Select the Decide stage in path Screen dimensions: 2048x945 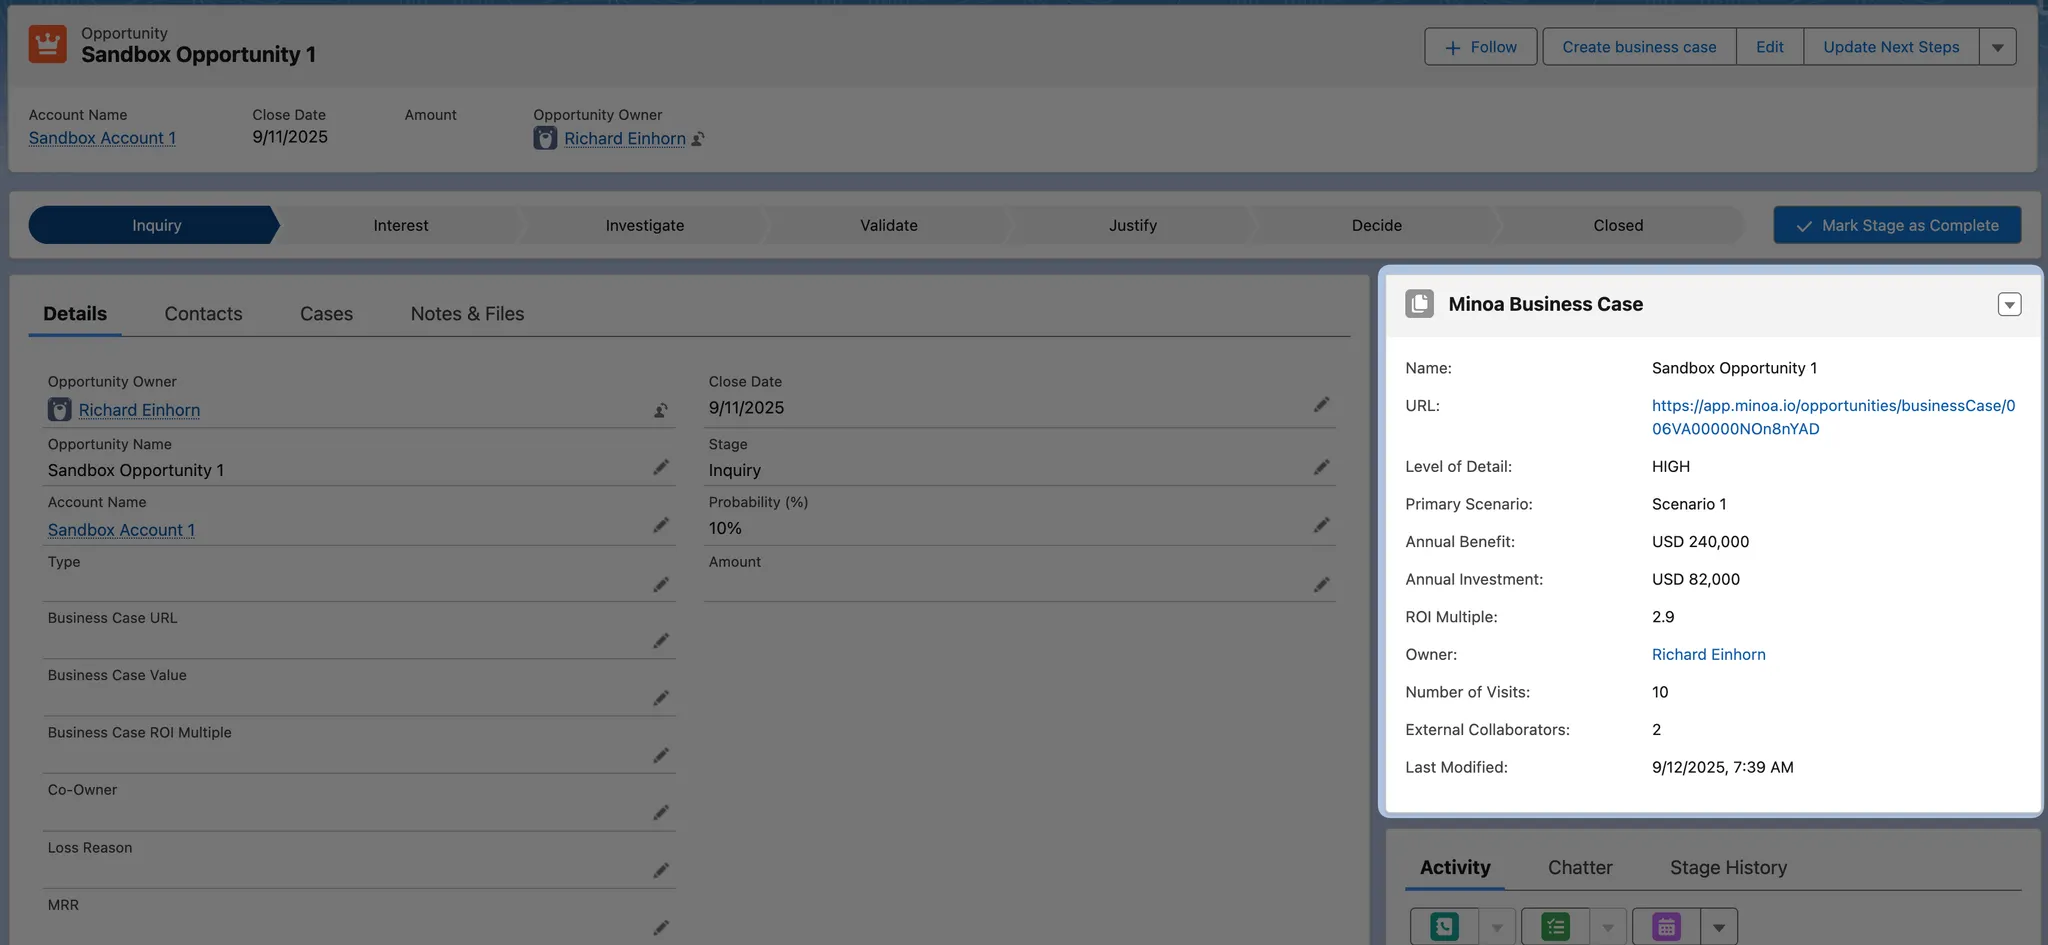point(1377,225)
